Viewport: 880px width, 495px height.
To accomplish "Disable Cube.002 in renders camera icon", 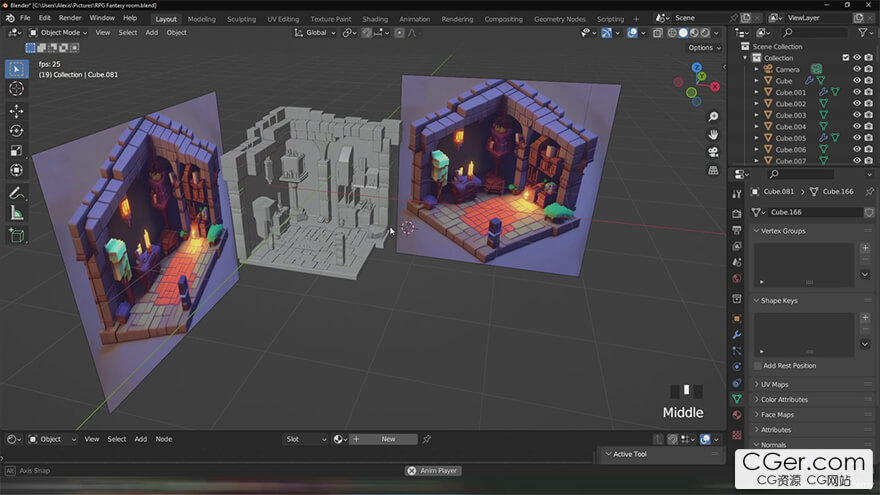I will click(x=868, y=103).
